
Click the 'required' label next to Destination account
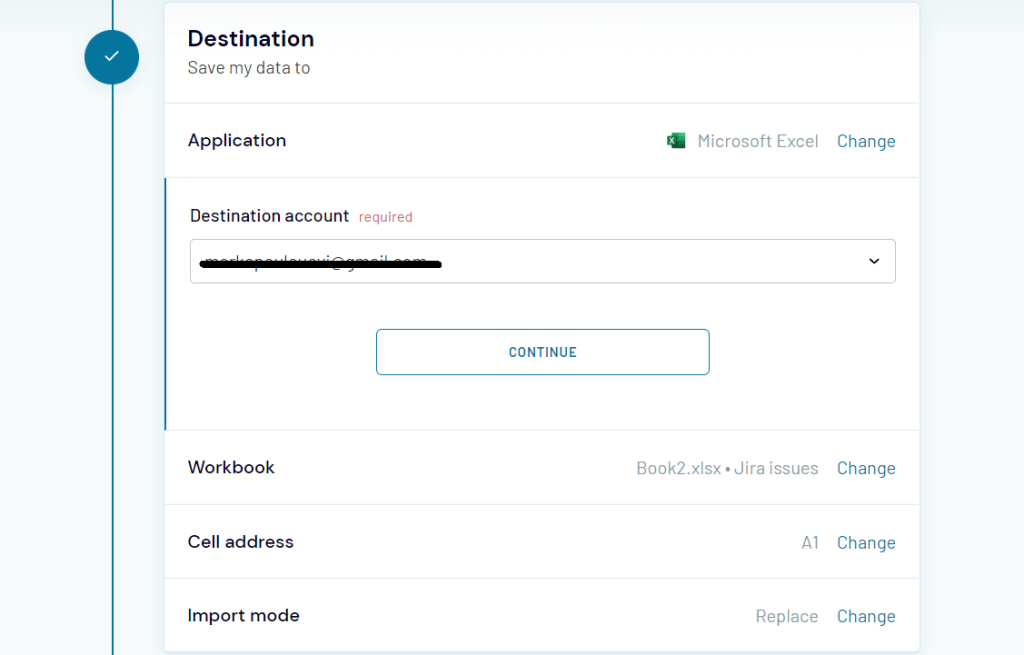tap(385, 217)
